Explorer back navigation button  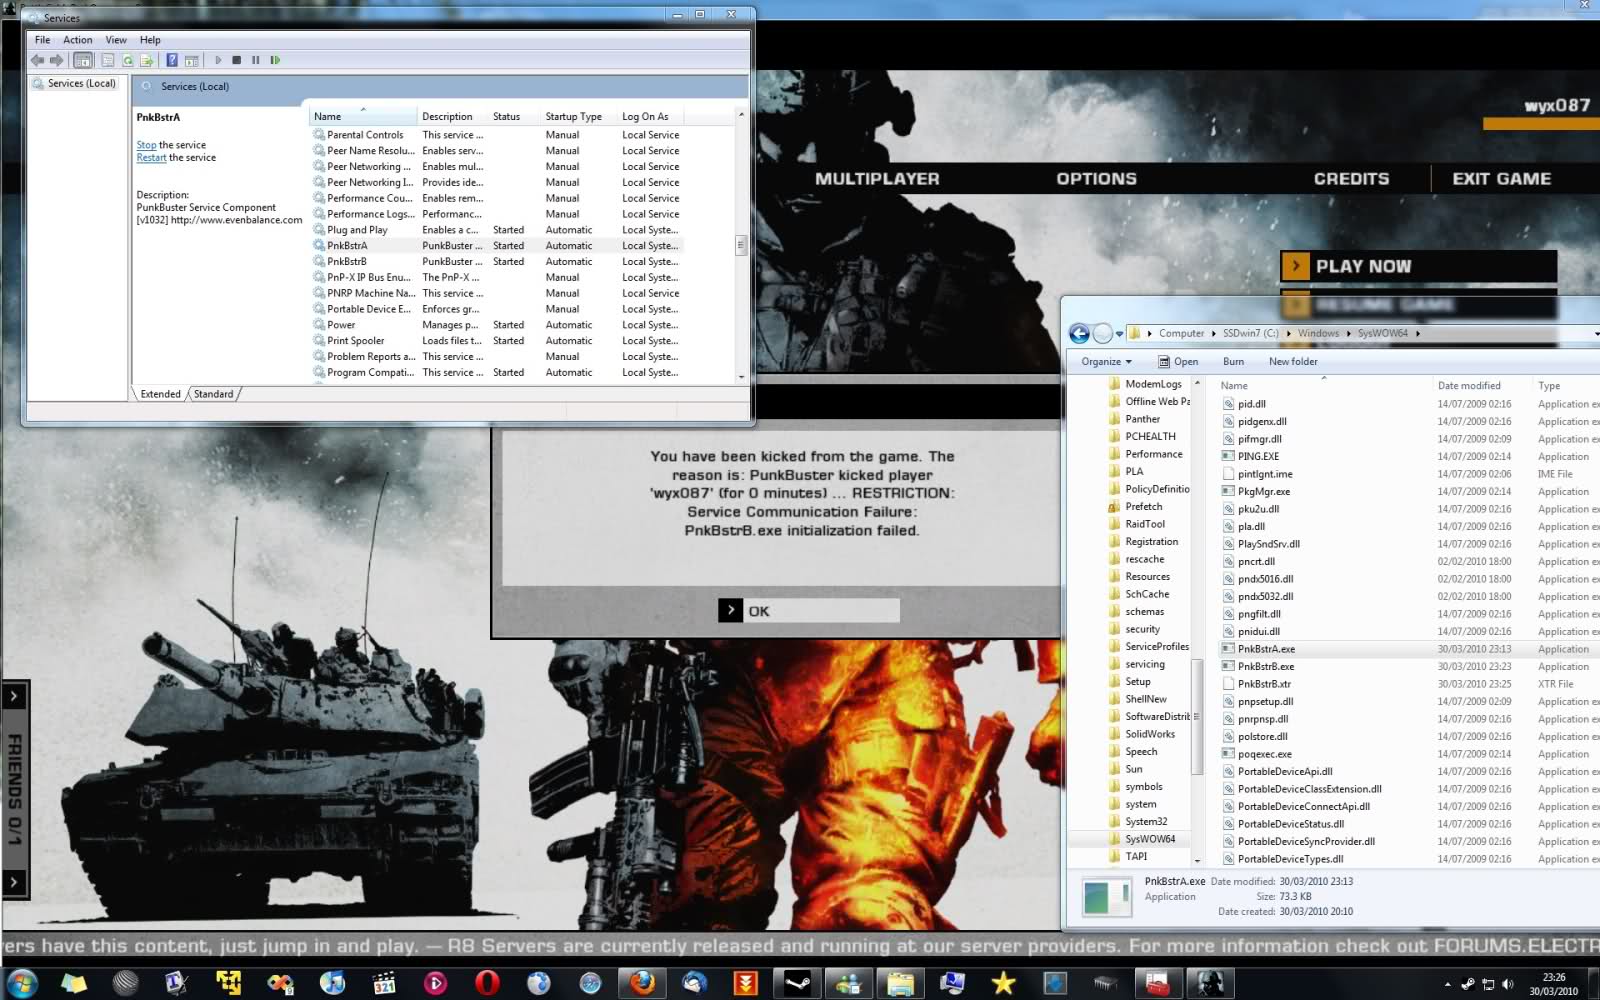click(x=1079, y=333)
